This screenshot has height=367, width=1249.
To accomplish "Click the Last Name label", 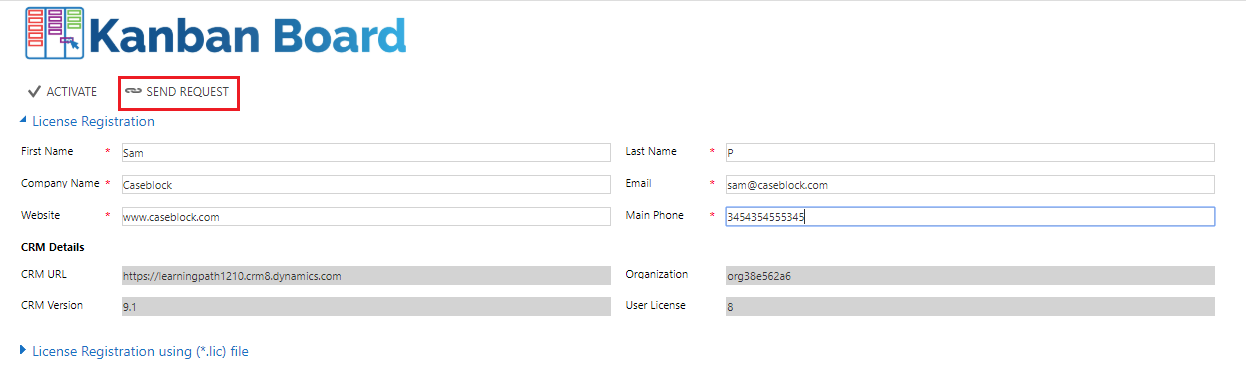I will (x=651, y=152).
